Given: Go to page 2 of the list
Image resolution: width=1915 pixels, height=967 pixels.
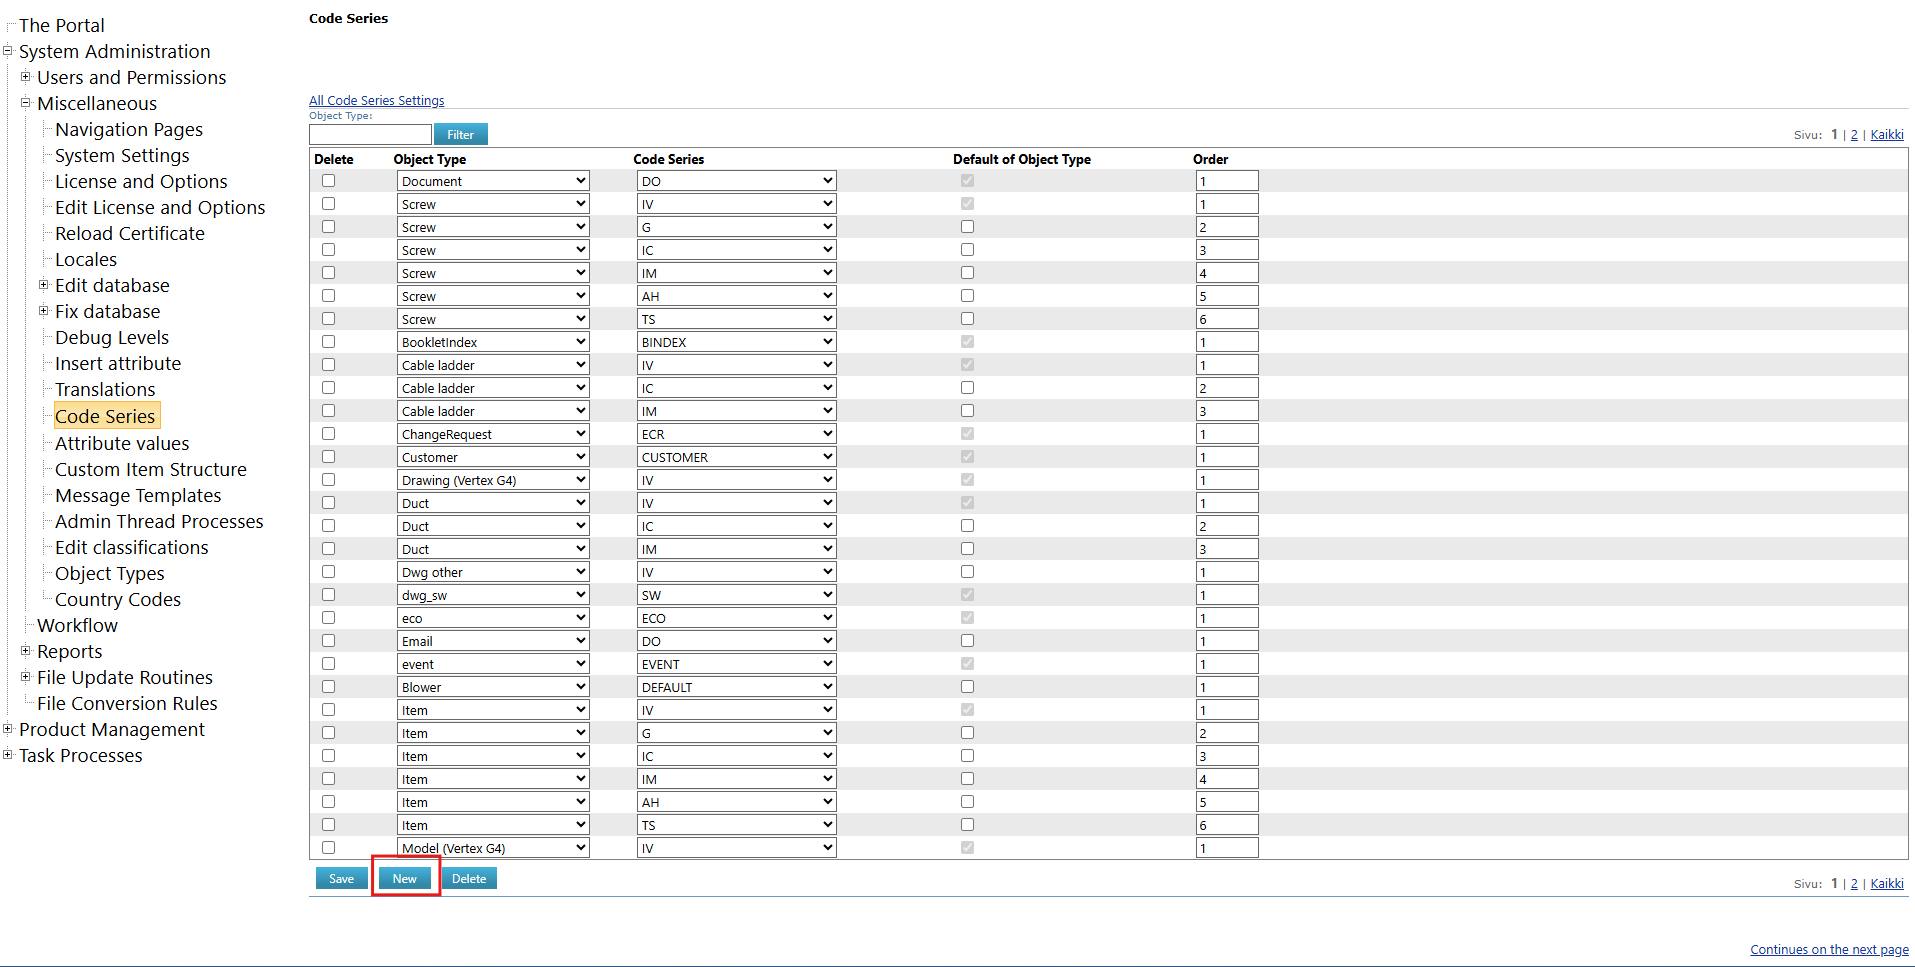Looking at the screenshot, I should click(1853, 134).
